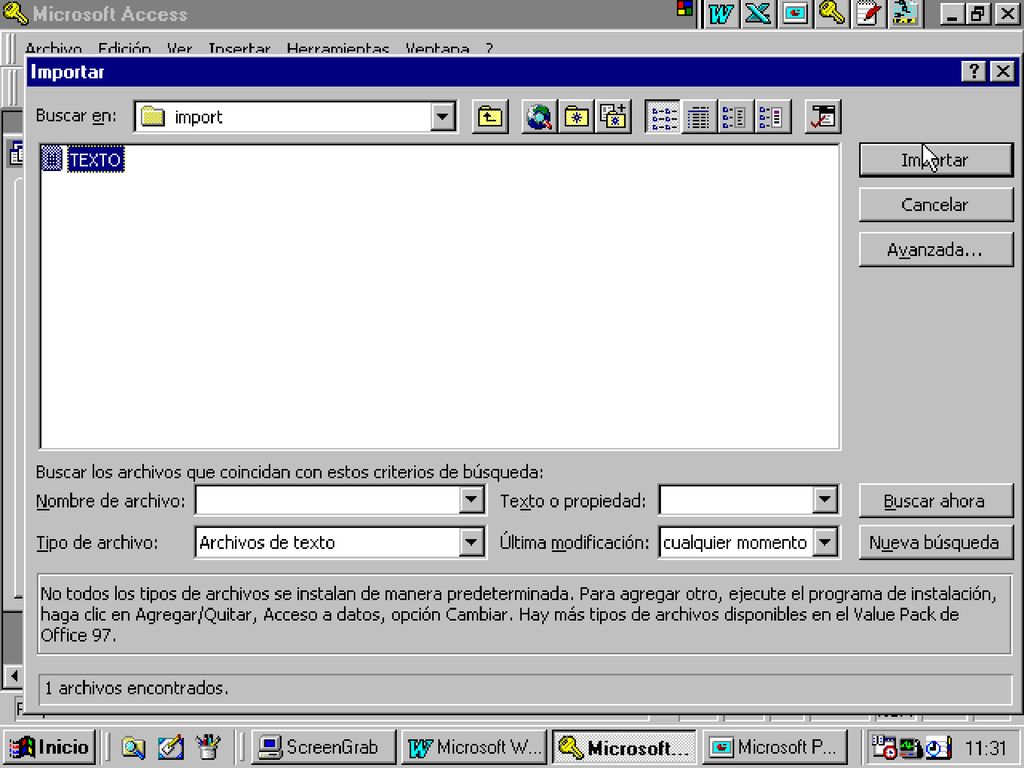
Task: Switch to List view
Action: [662, 117]
